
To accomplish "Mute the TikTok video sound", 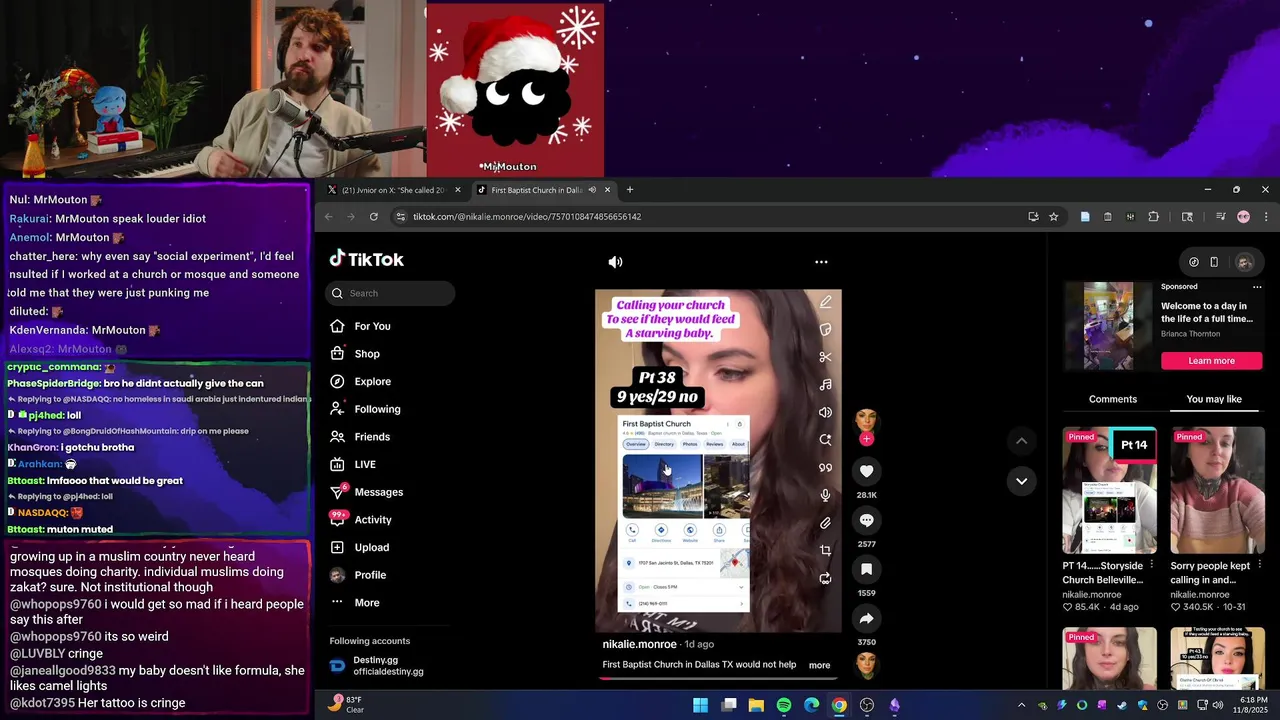I will click(x=615, y=262).
